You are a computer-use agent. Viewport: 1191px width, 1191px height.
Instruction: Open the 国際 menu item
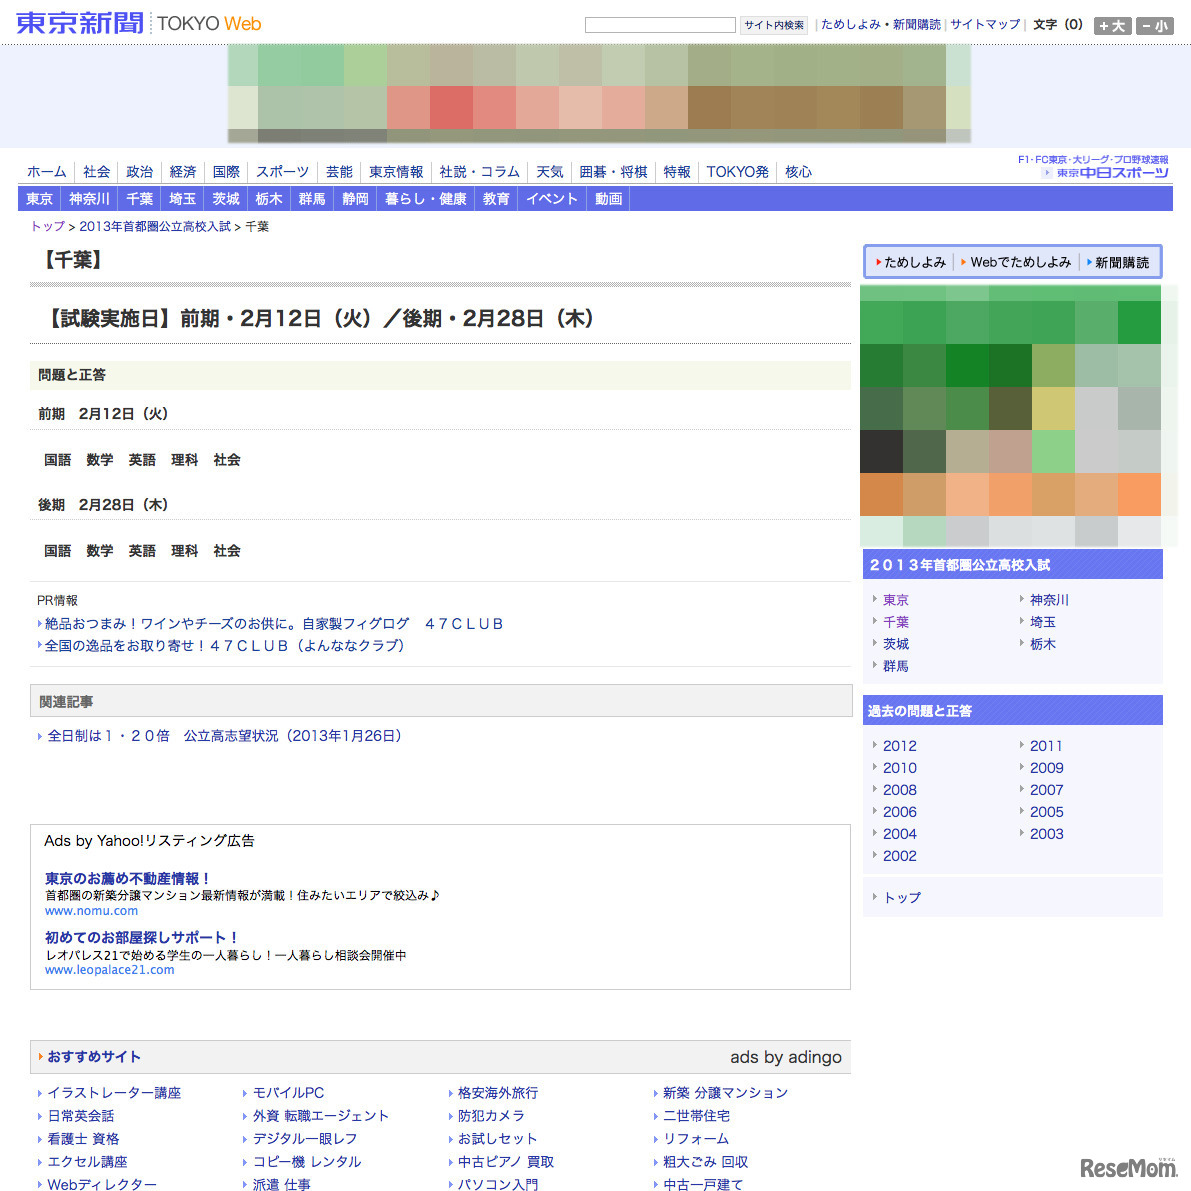[226, 172]
